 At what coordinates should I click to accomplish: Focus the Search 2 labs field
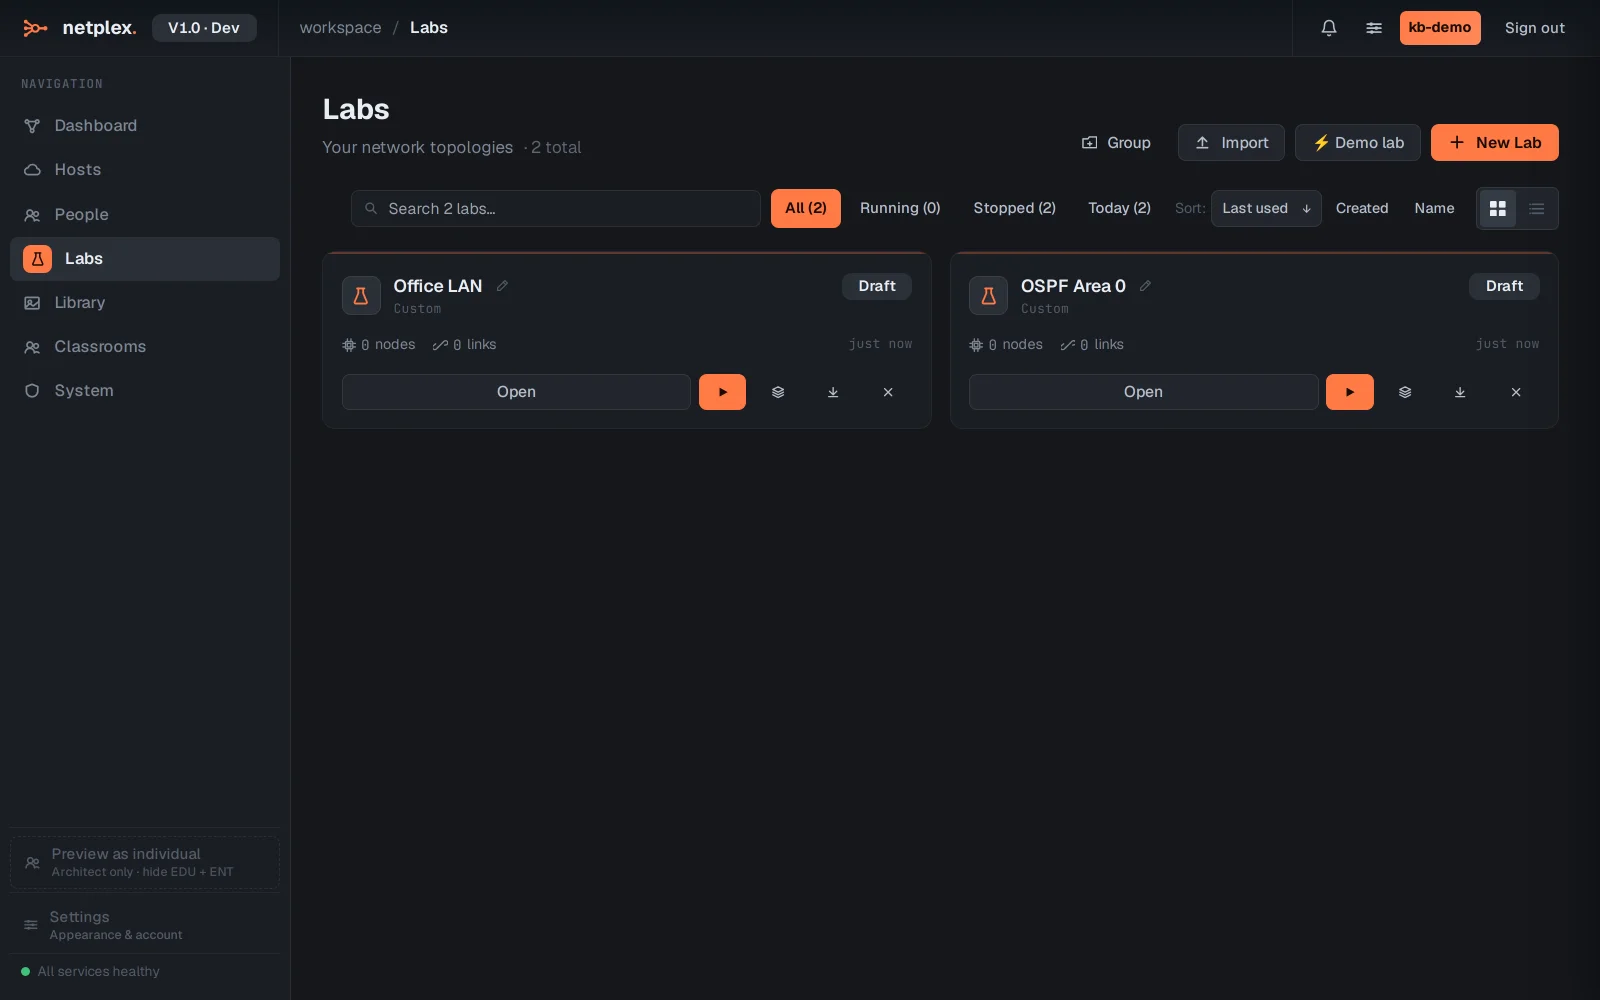(556, 209)
